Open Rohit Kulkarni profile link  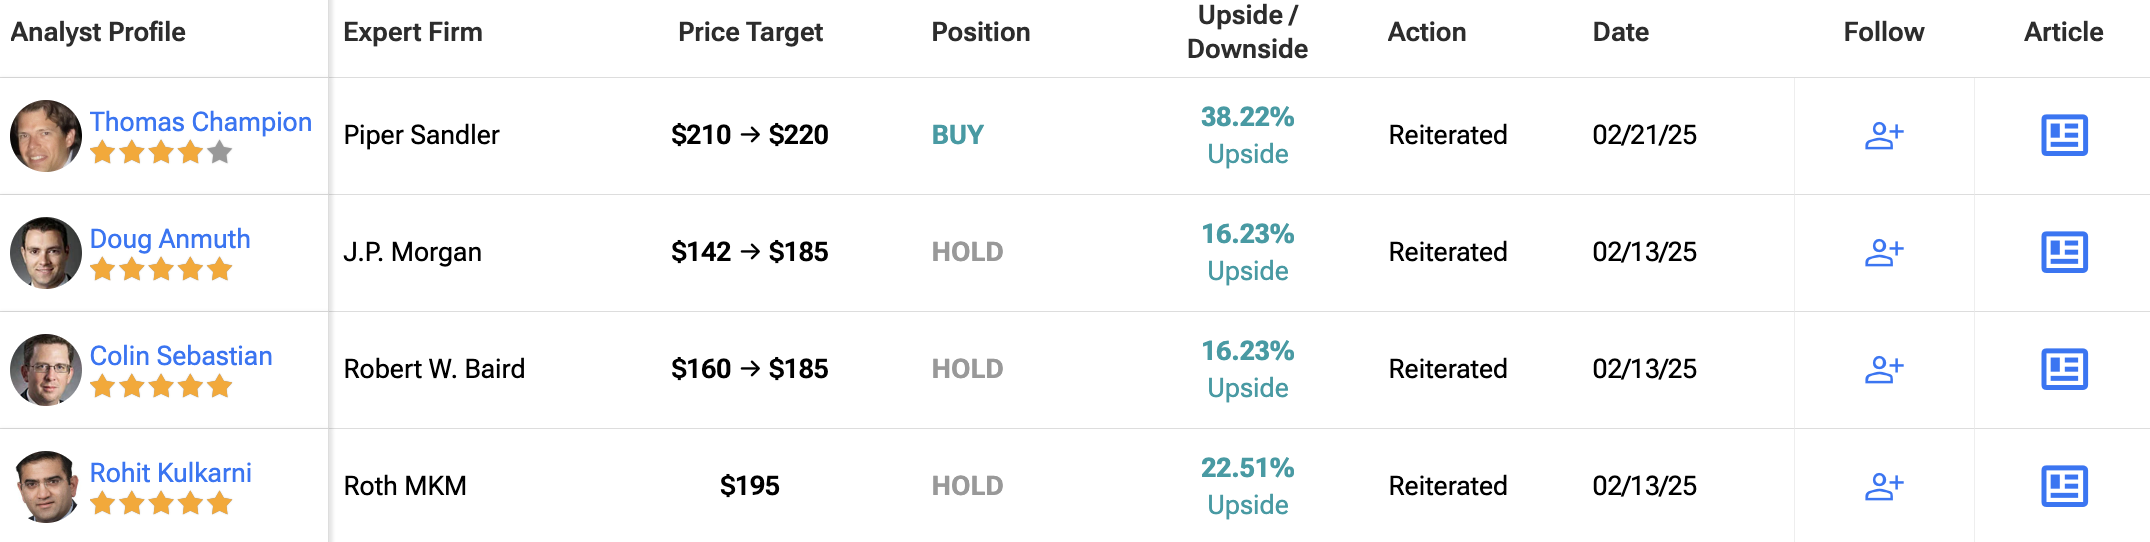[x=171, y=473]
